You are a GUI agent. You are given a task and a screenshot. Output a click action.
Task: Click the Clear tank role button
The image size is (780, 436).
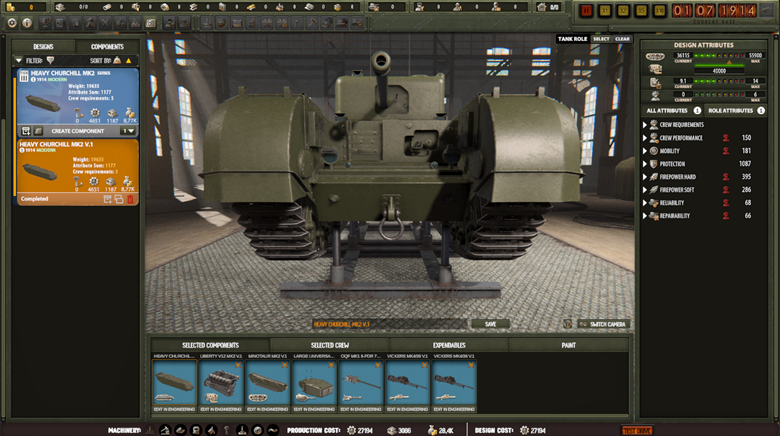(622, 39)
